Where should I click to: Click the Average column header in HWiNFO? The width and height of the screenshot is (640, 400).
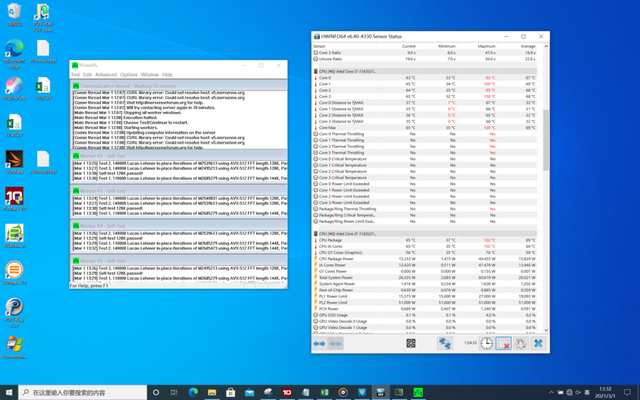coord(528,46)
